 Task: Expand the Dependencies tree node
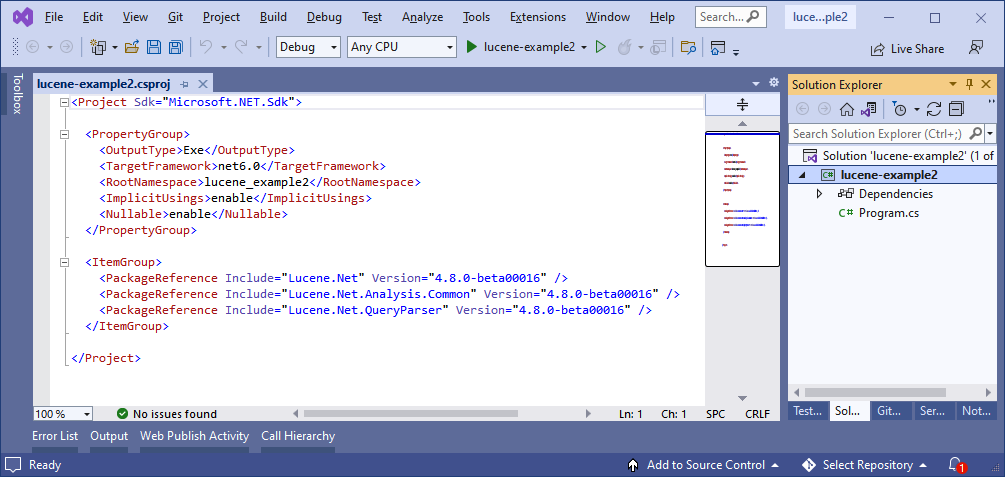click(x=819, y=194)
